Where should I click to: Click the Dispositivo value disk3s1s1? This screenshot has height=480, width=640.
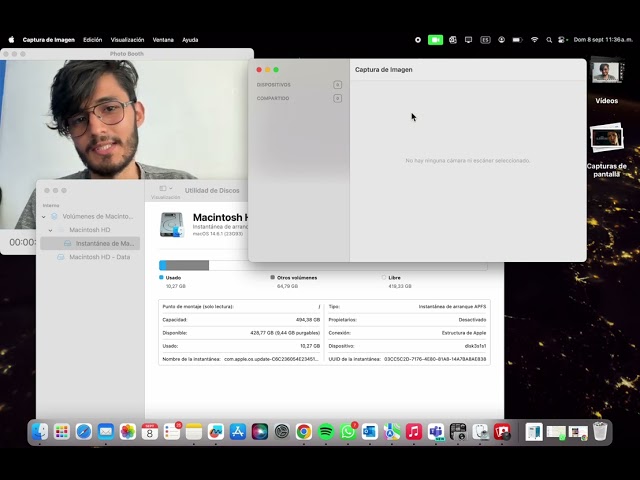(475, 346)
